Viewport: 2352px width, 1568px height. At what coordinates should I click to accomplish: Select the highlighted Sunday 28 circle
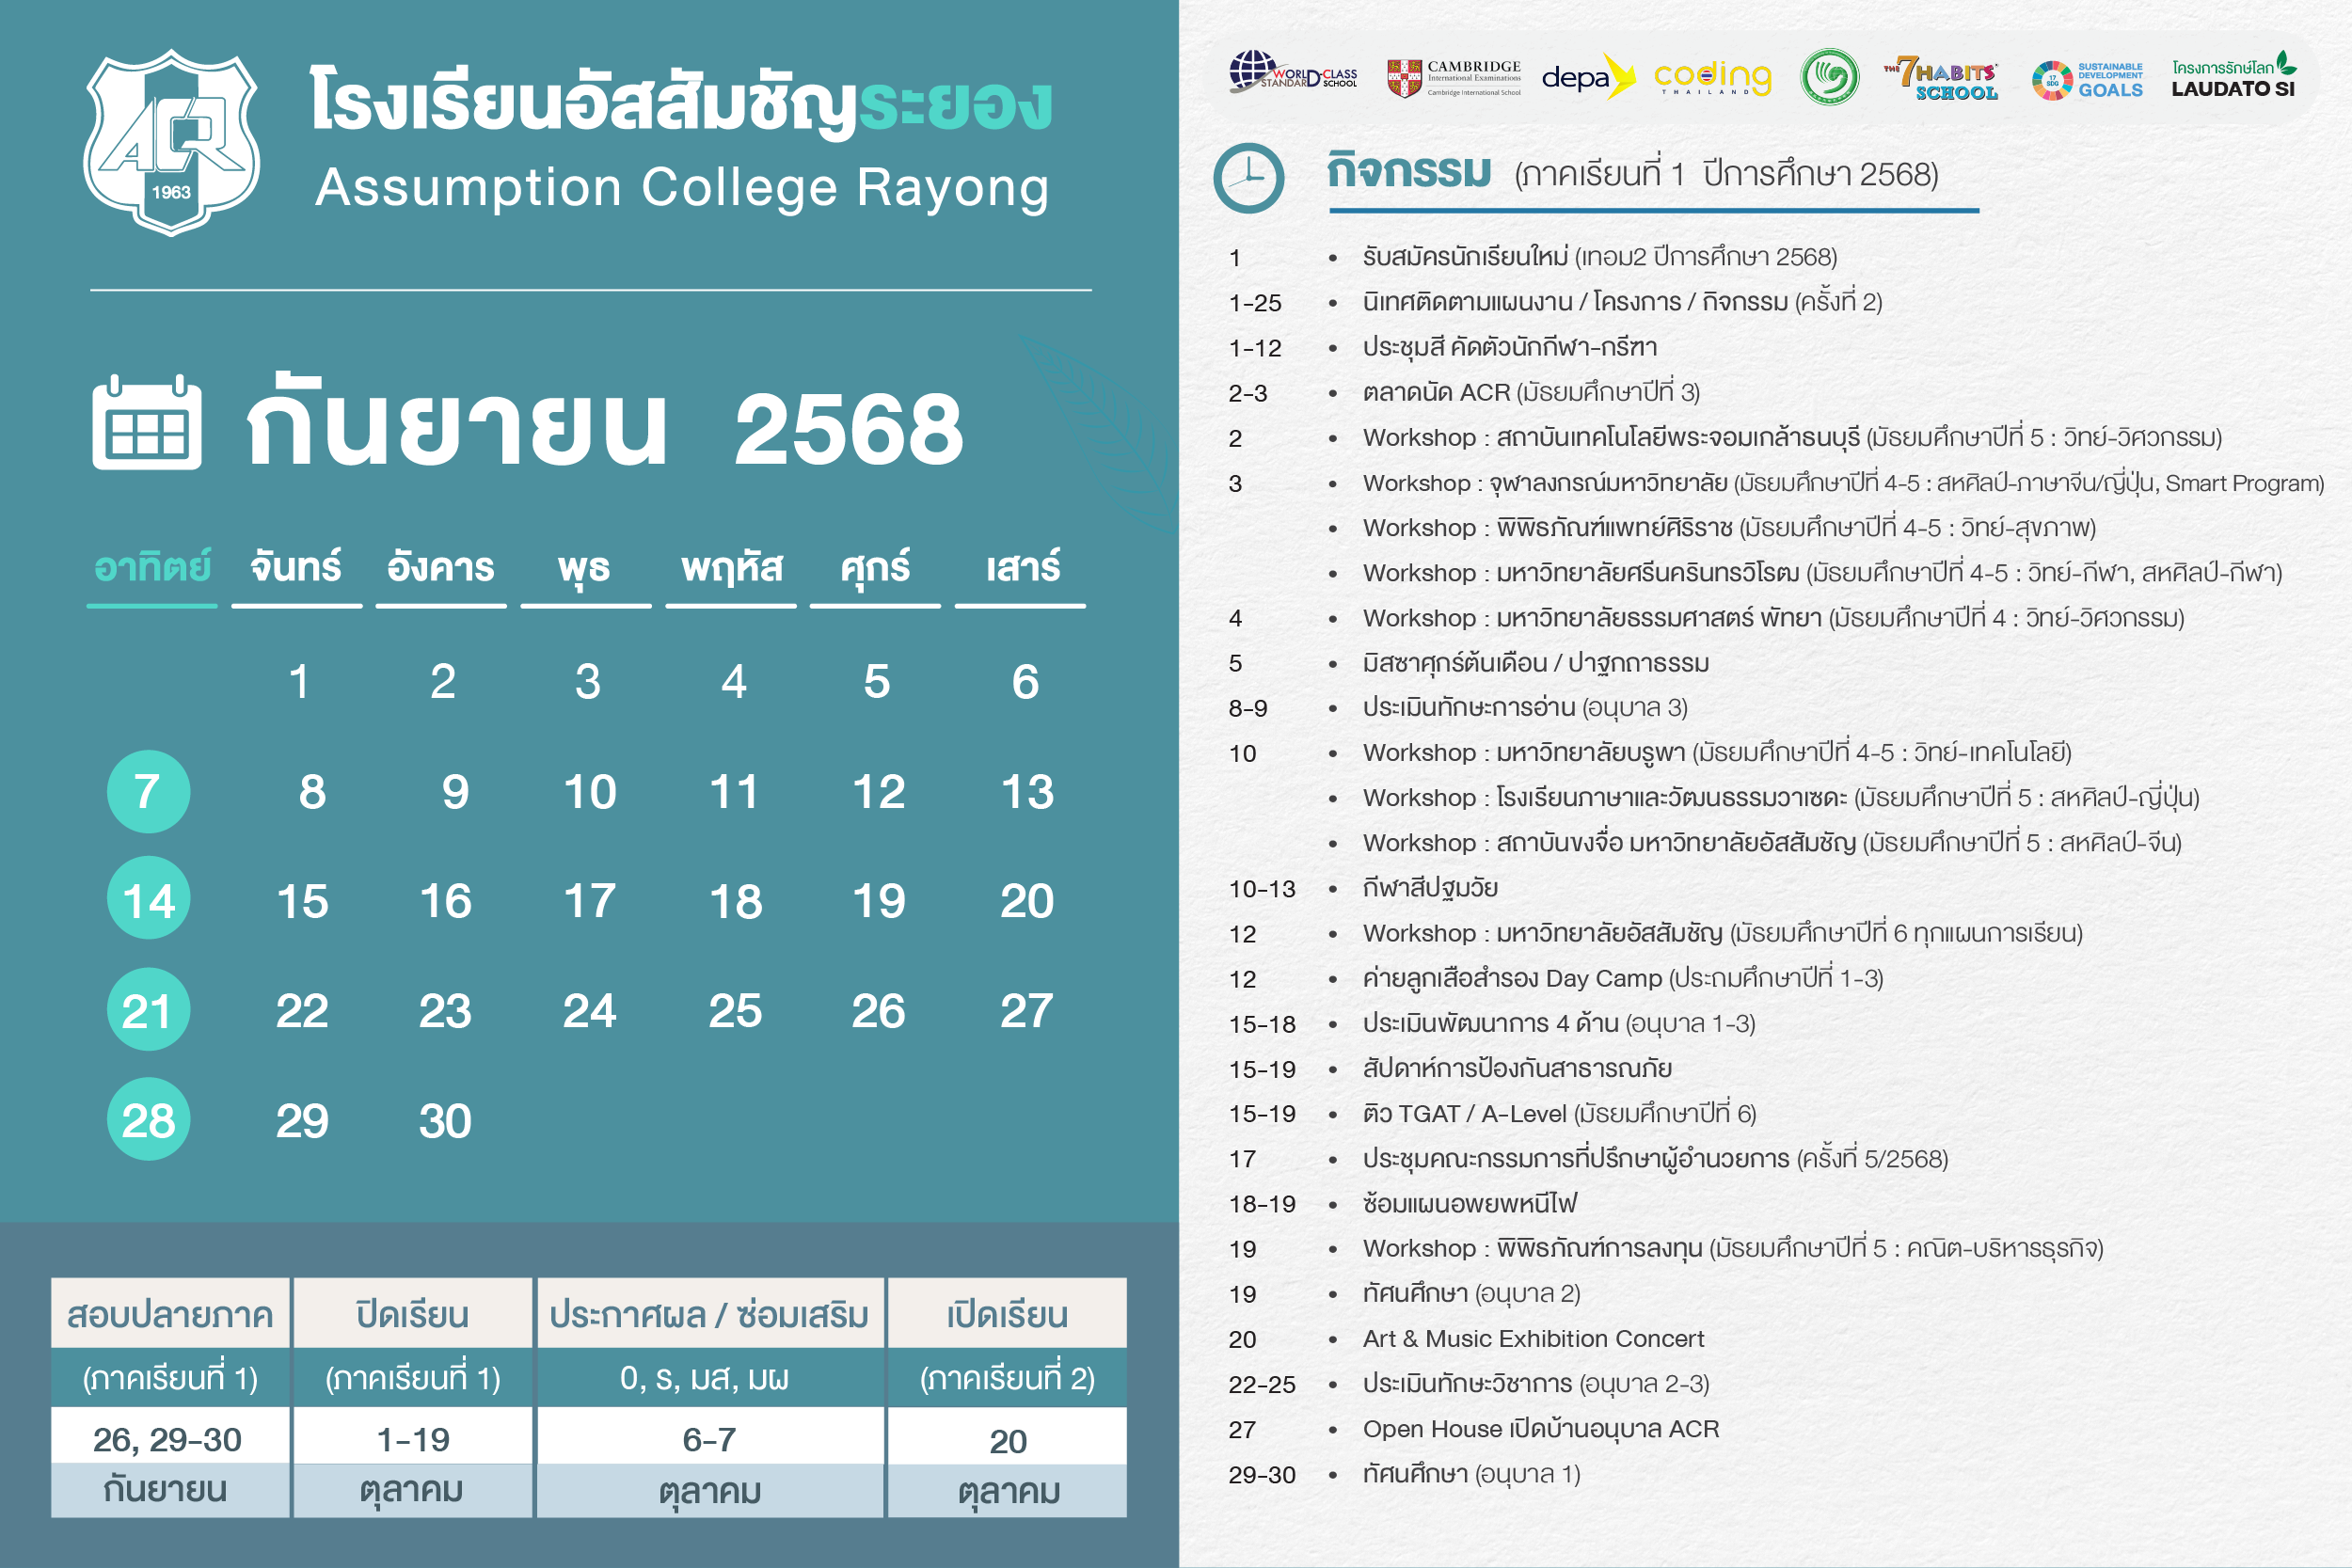(148, 1119)
